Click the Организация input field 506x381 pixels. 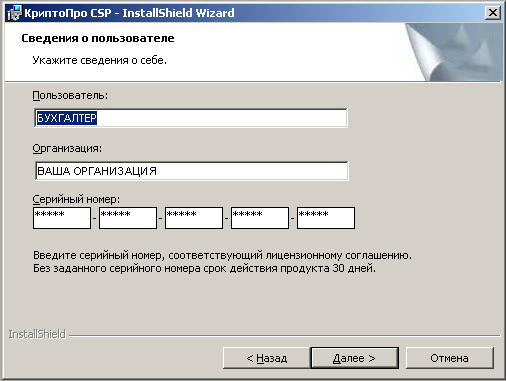[191, 171]
